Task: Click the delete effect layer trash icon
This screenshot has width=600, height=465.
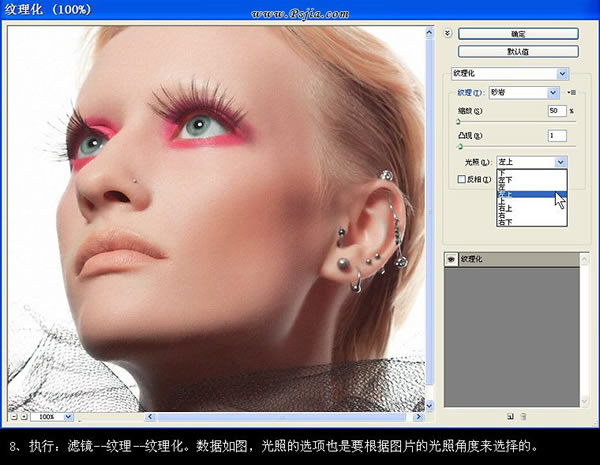Action: (524, 414)
